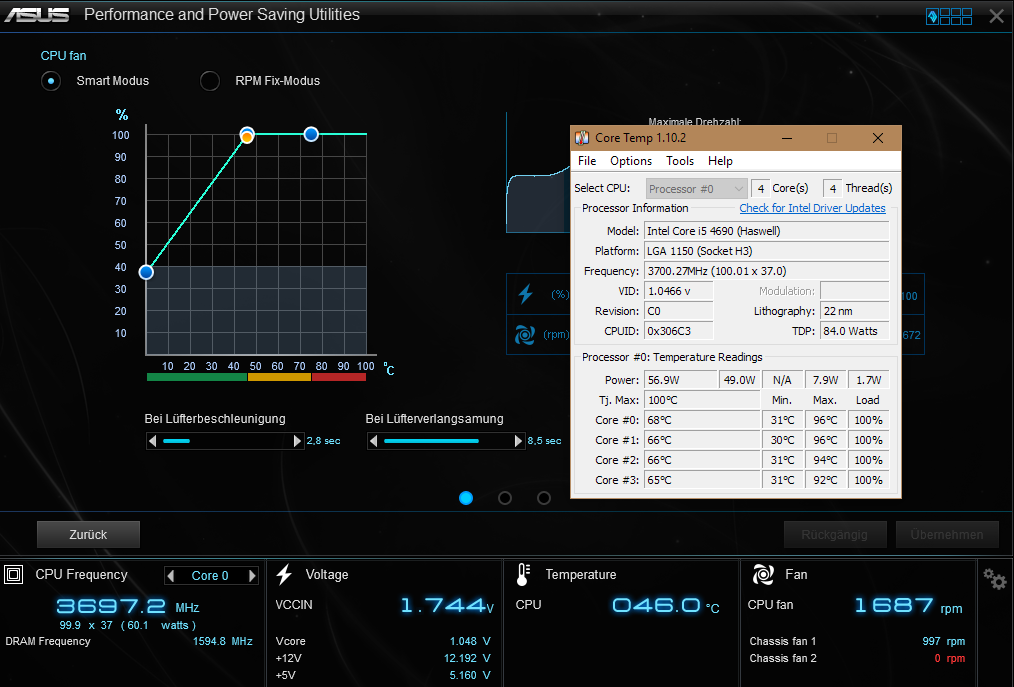This screenshot has height=687, width=1014.
Task: Decrease fan acceleration time with left arrow
Action: [153, 441]
